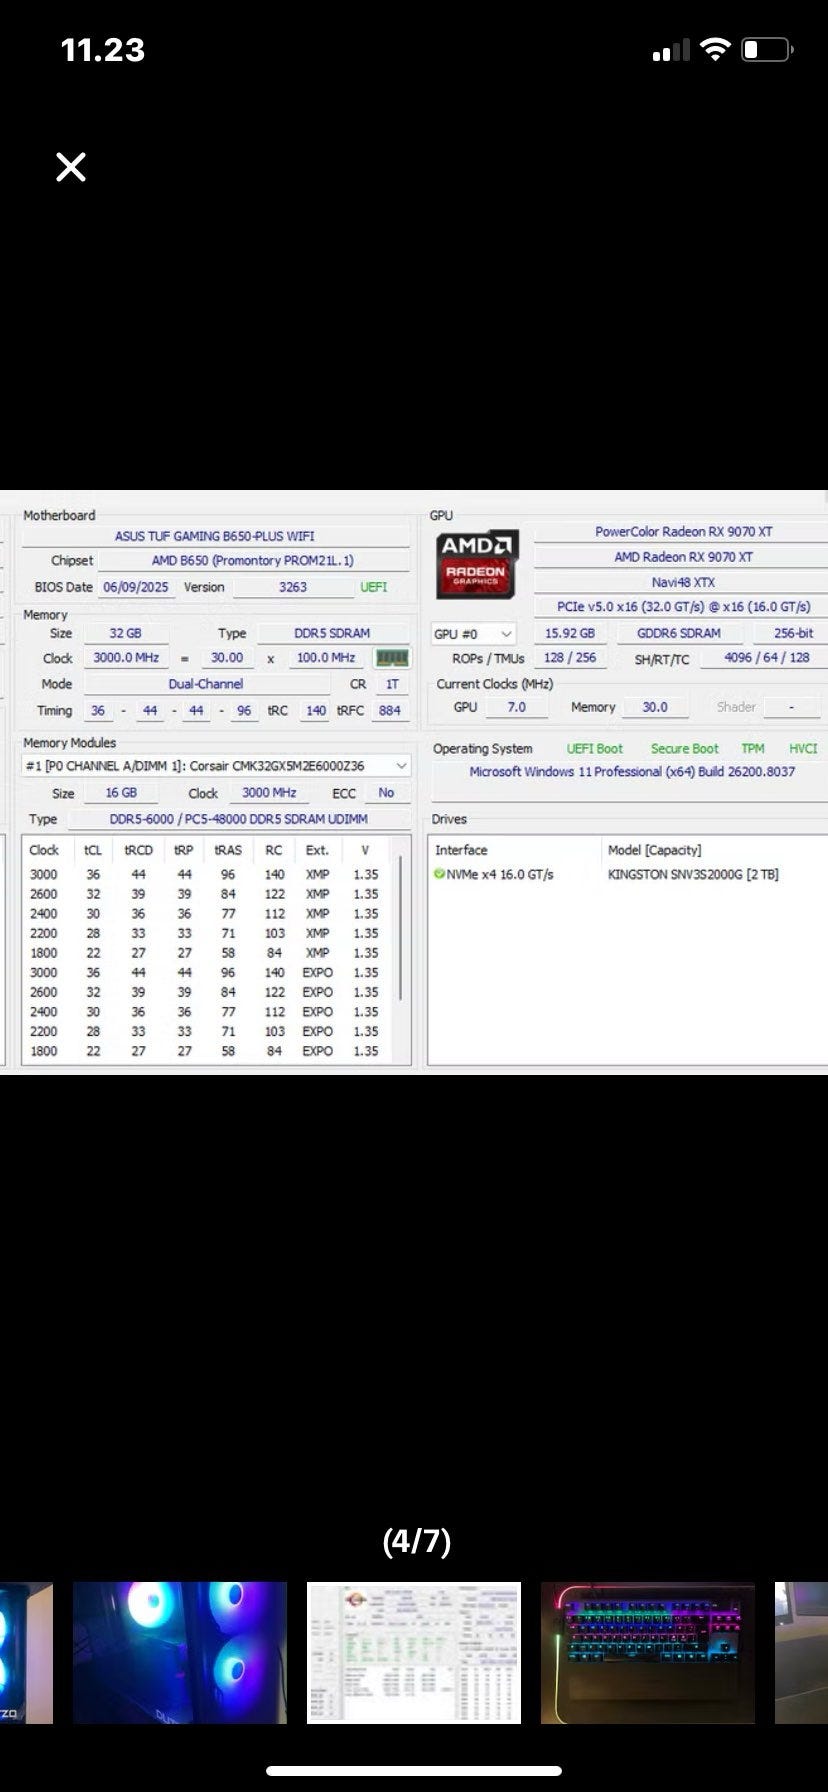Click the memory size 32 GB value

(126, 633)
